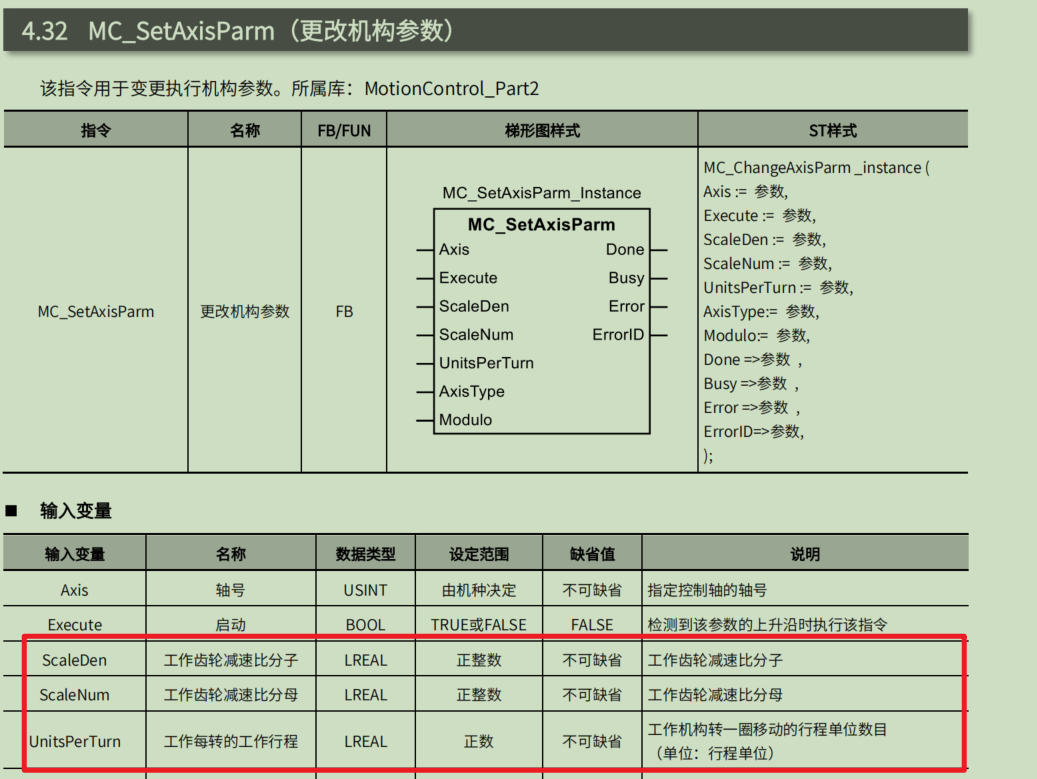Click the FB/FUN column header

coord(344,130)
